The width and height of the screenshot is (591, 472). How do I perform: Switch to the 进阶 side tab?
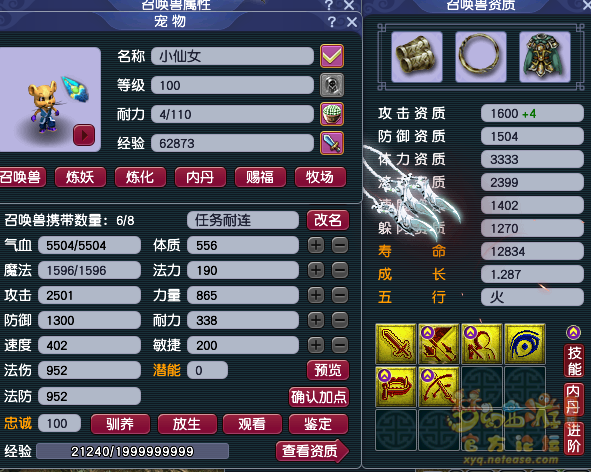coord(573,438)
